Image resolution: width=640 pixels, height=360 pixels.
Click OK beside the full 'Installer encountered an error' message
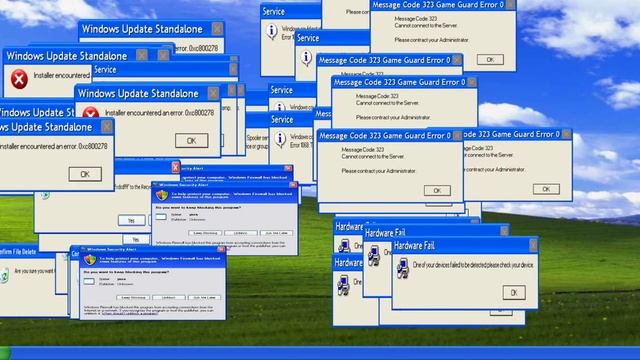tap(191, 140)
